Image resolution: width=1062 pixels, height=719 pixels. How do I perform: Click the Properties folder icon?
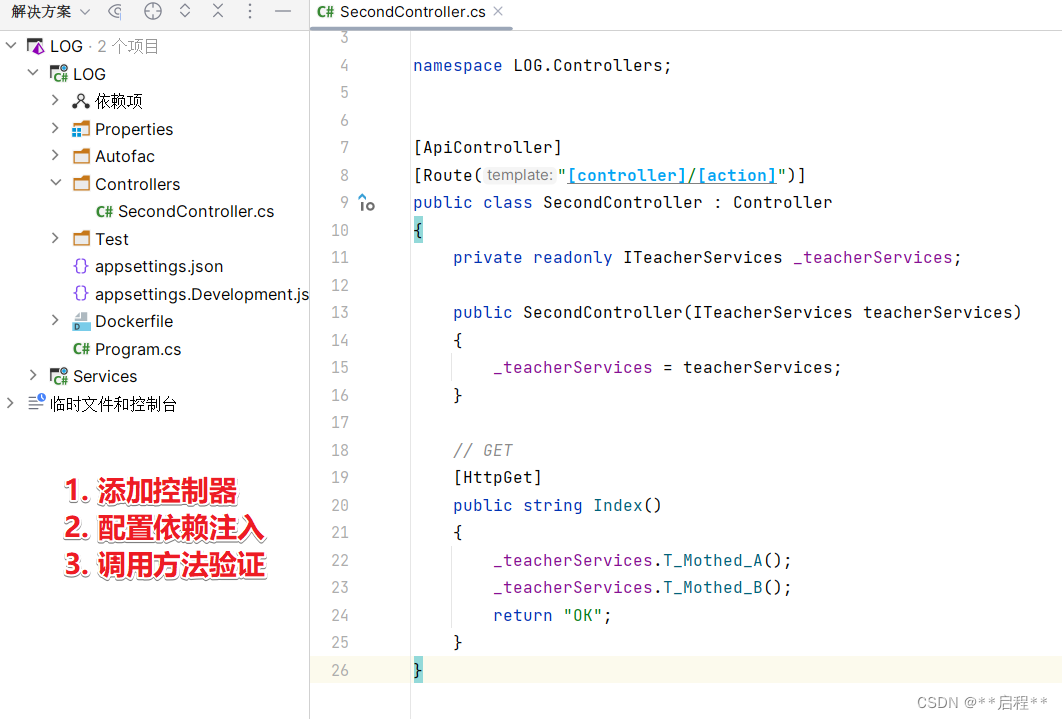click(81, 129)
